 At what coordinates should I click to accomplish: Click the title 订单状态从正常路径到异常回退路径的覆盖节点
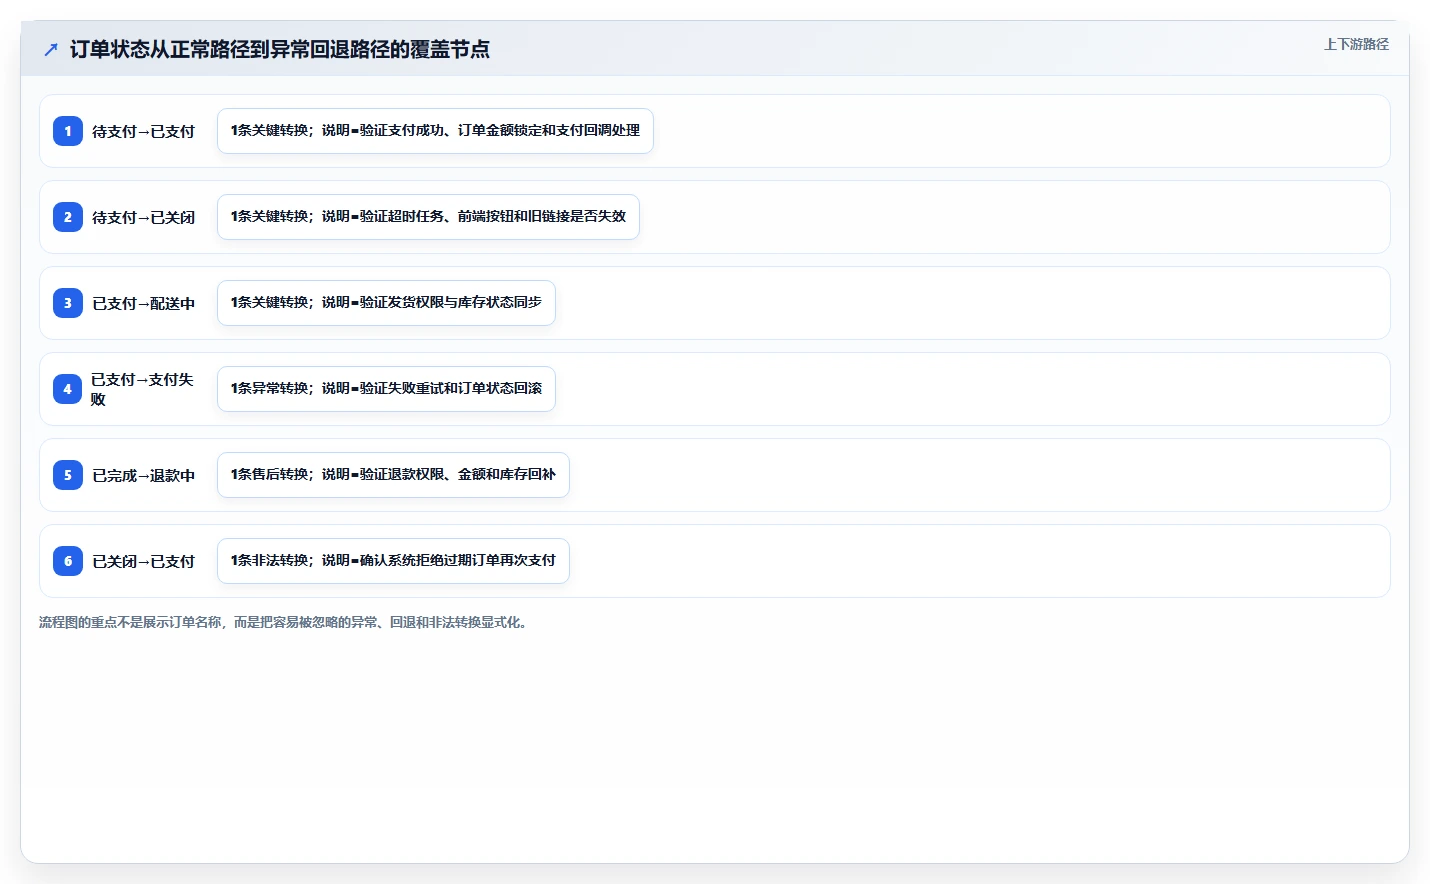click(x=280, y=49)
